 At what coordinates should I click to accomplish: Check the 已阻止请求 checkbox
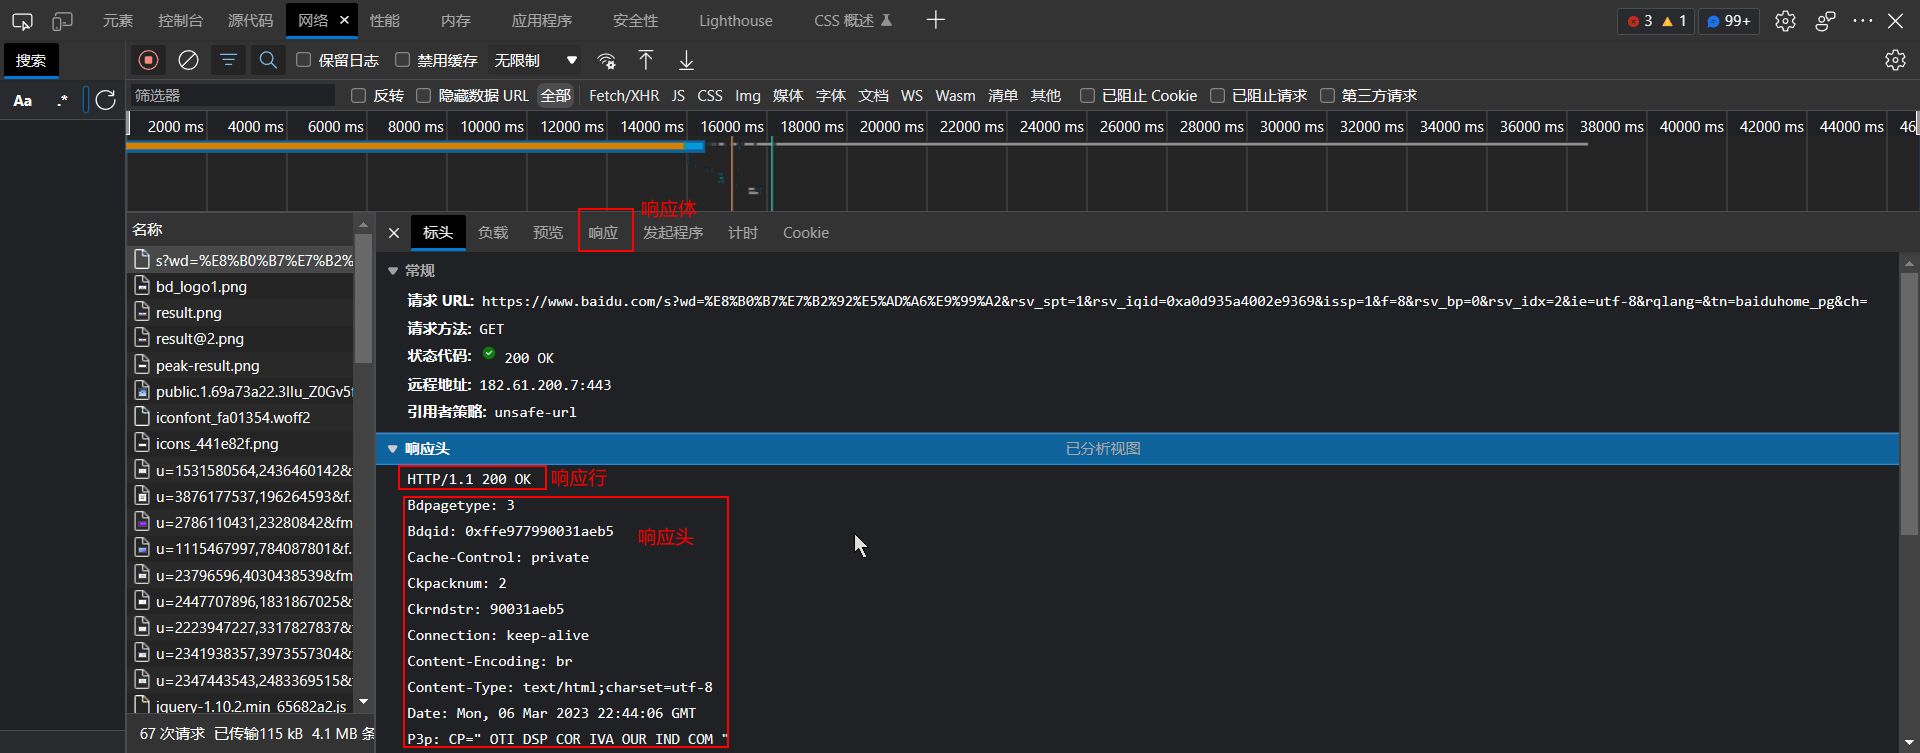1217,96
